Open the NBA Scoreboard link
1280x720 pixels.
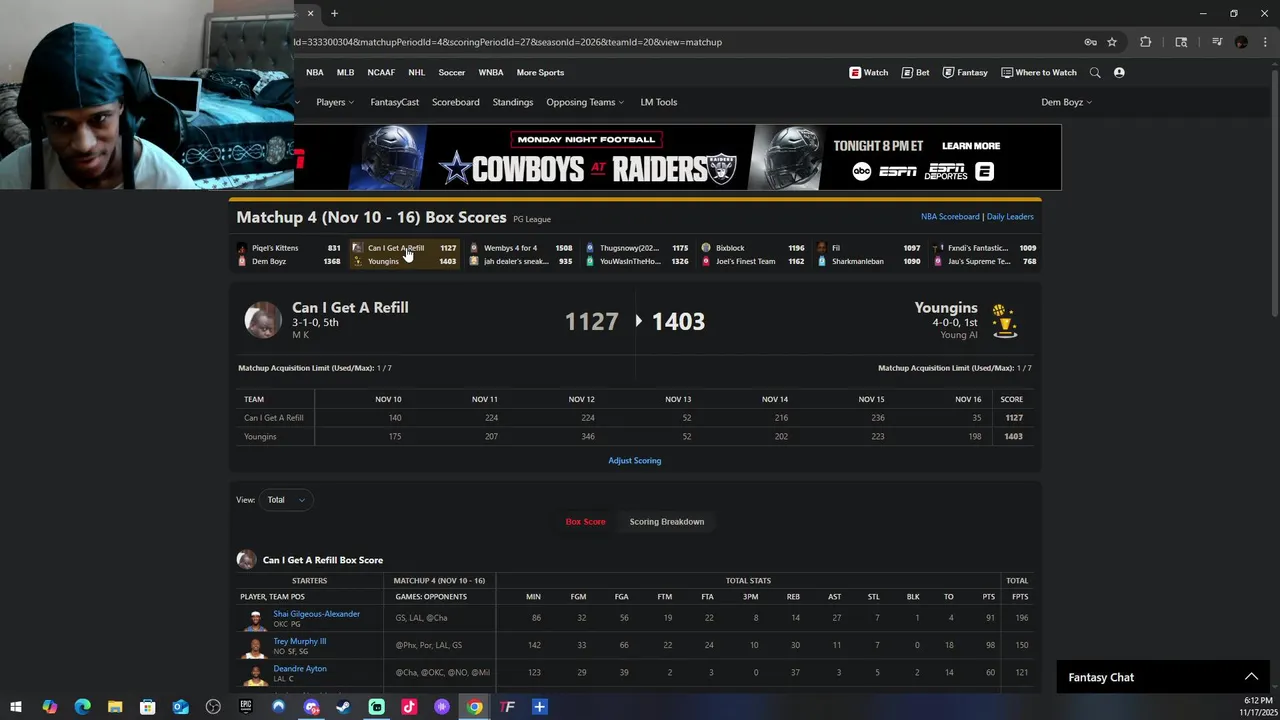click(950, 216)
